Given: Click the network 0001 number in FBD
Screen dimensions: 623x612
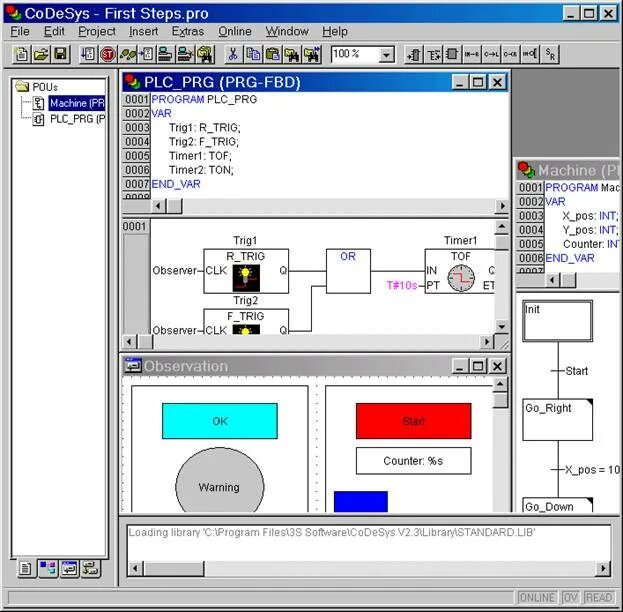Looking at the screenshot, I should click(134, 227).
